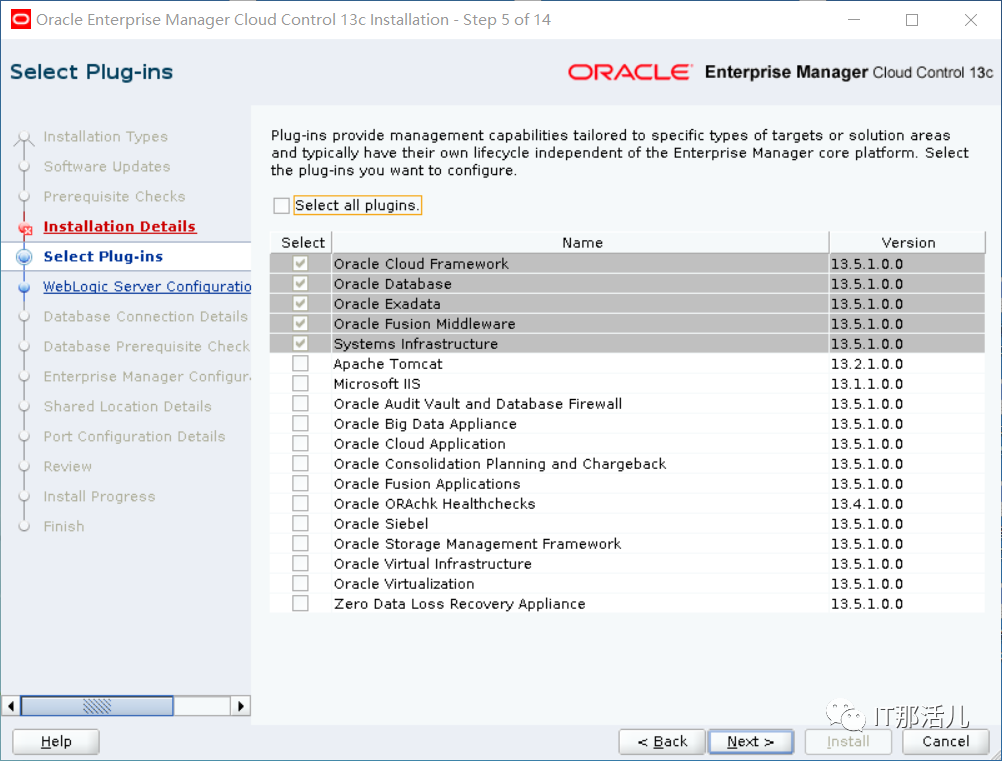1002x761 pixels.
Task: Cancel the installation wizard
Action: tap(946, 742)
